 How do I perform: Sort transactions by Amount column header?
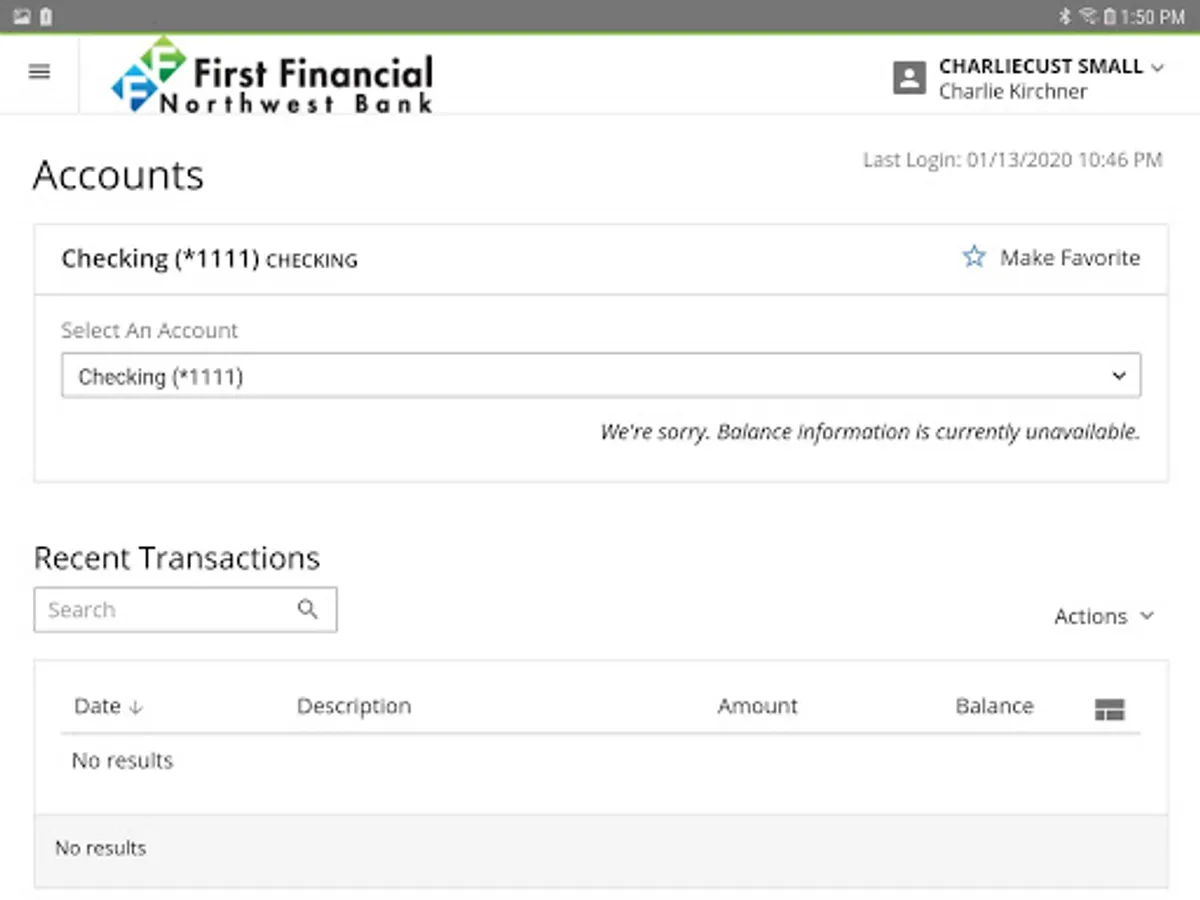pos(757,706)
